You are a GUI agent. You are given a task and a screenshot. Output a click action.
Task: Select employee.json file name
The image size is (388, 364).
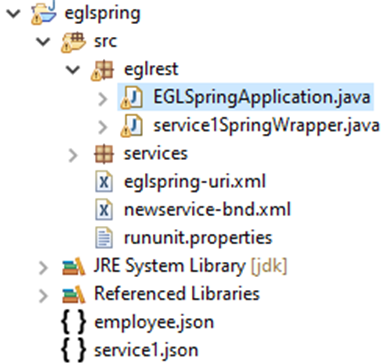click(154, 323)
